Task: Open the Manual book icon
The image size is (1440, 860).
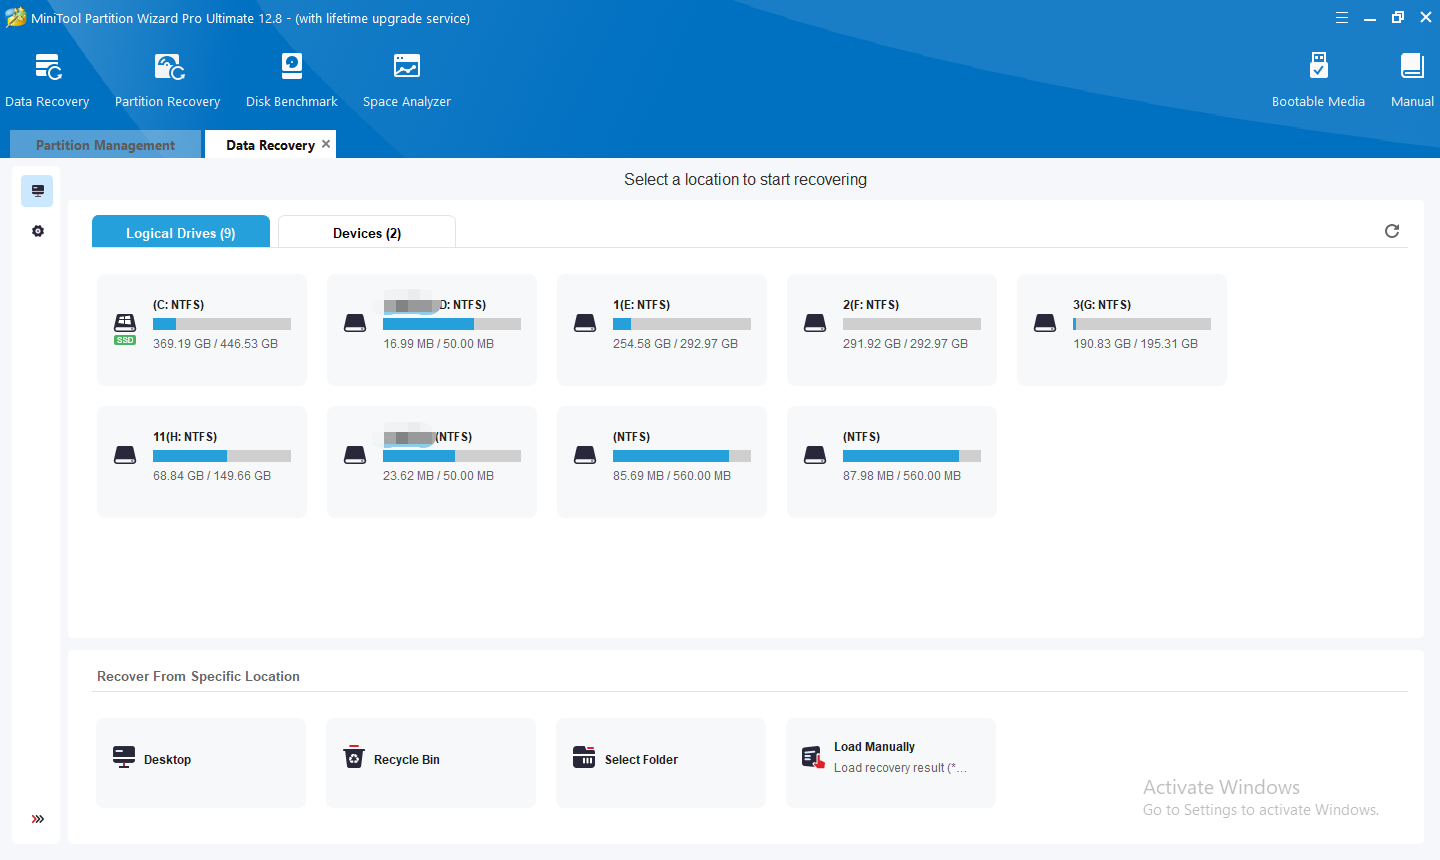Action: click(1411, 80)
